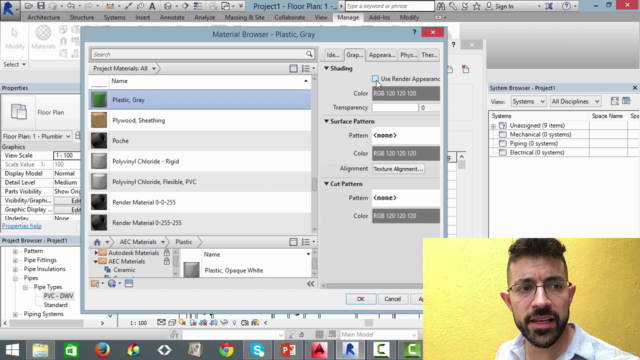Screen dimensions: 640x360
Task: Collapse the Shading section
Action: (327, 68)
